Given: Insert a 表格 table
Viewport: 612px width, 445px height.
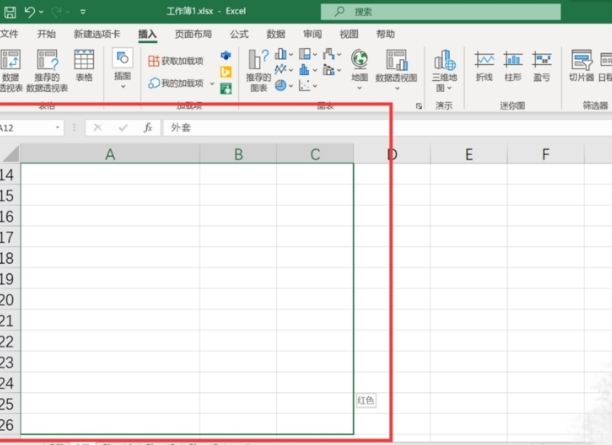Looking at the screenshot, I should [84, 66].
